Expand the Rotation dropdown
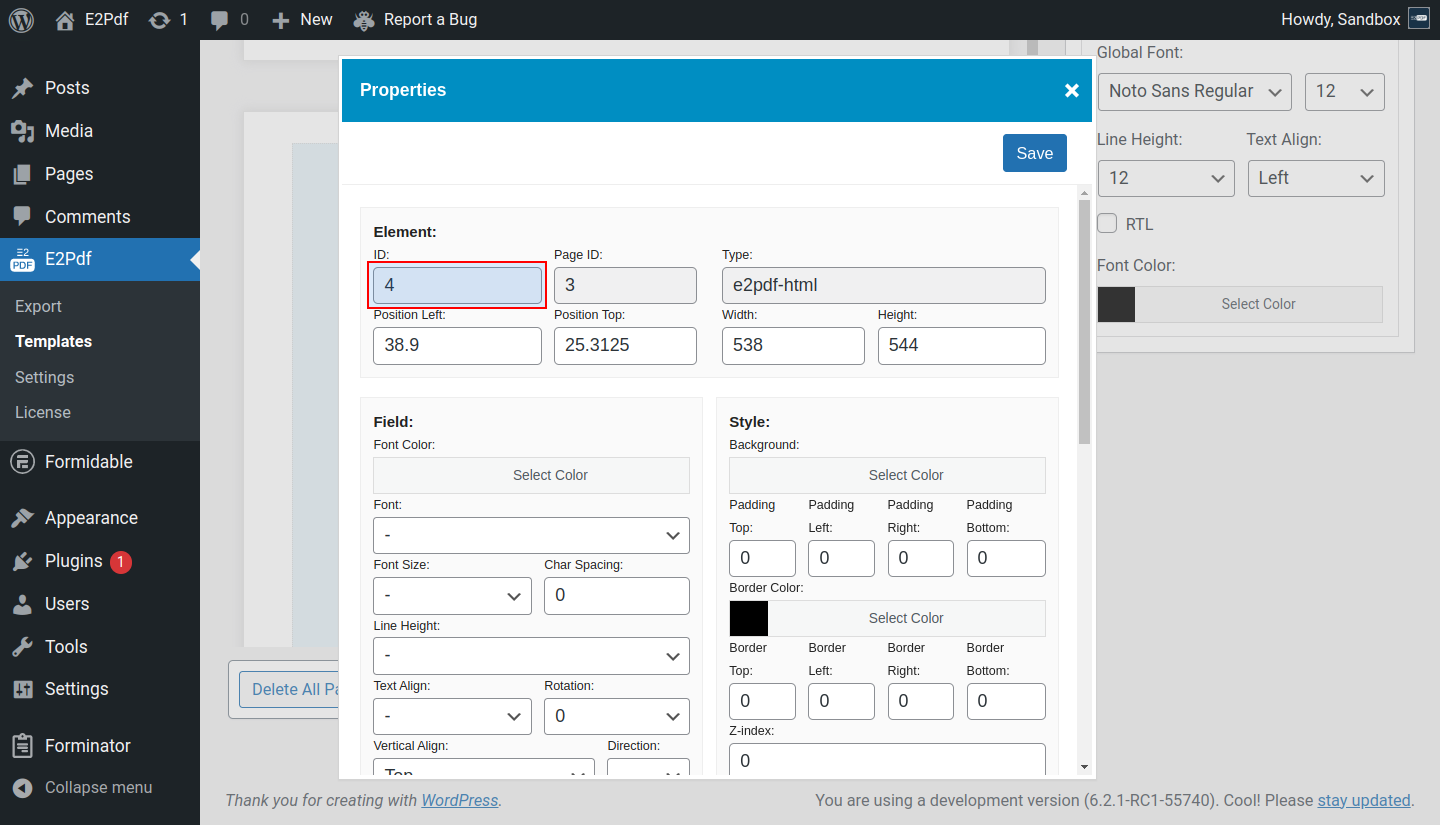The image size is (1440, 825). pos(616,716)
